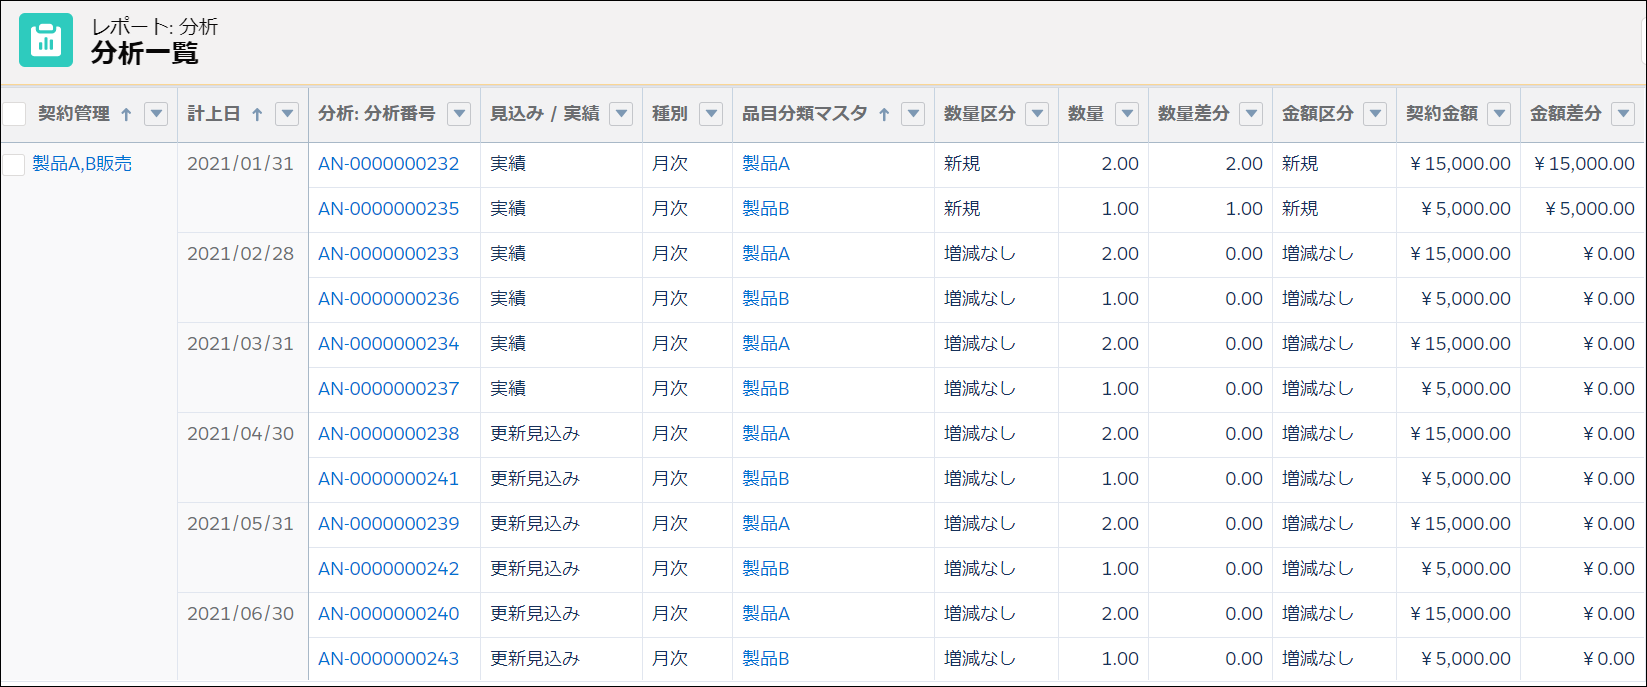
Task: Click sort arrow next to 計上日 header
Action: click(x=257, y=115)
